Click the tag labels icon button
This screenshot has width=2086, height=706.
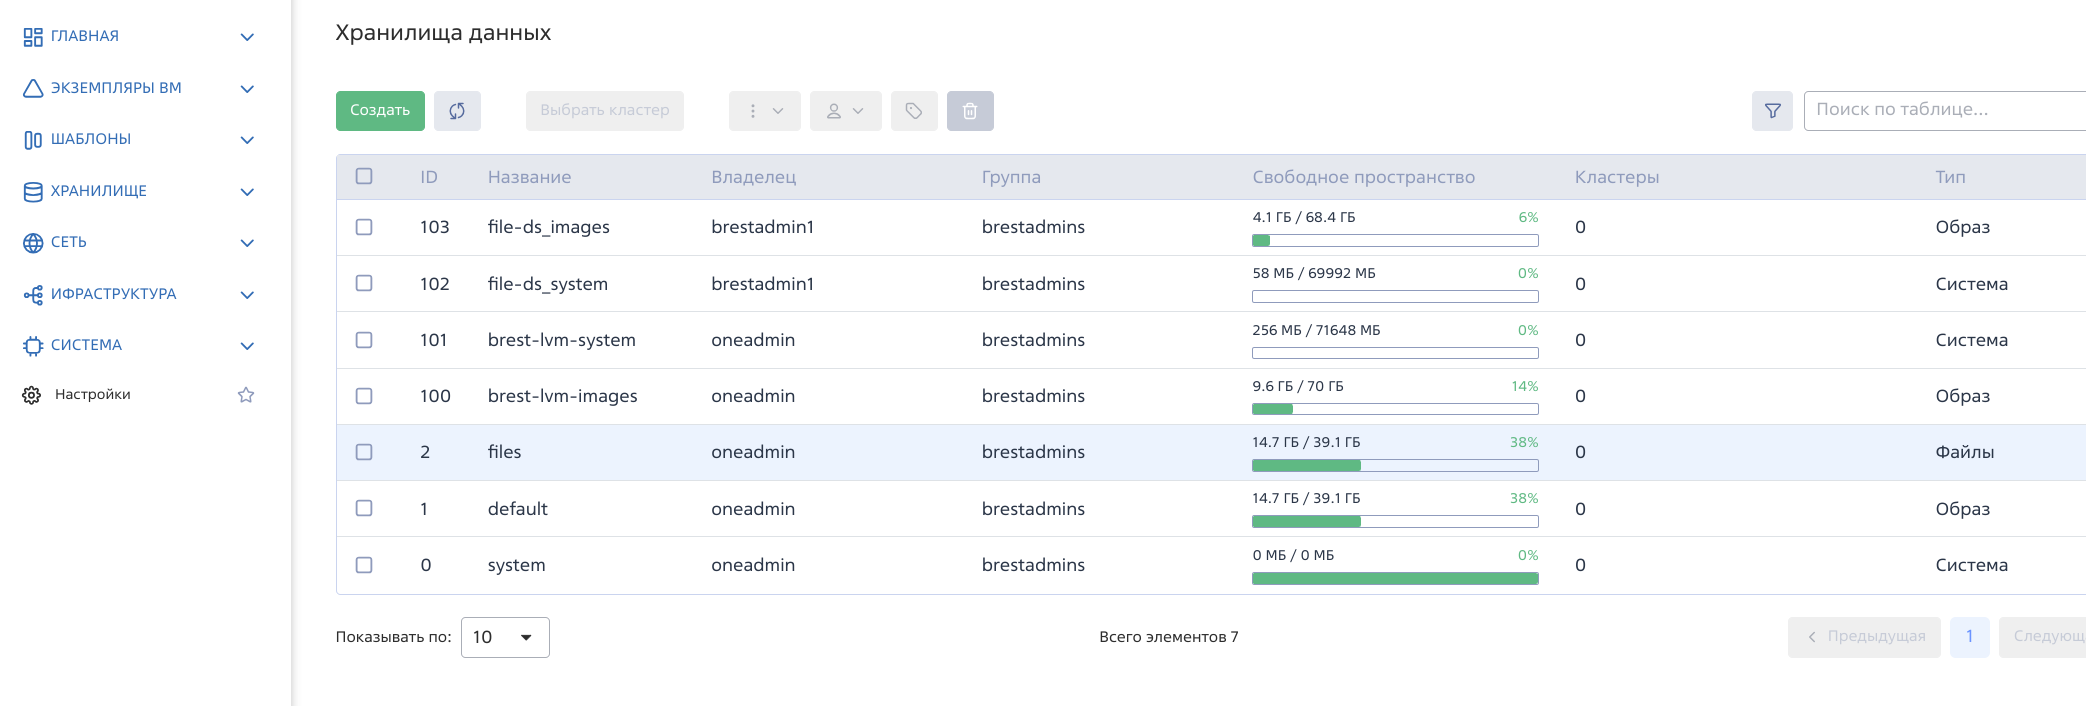click(x=914, y=111)
